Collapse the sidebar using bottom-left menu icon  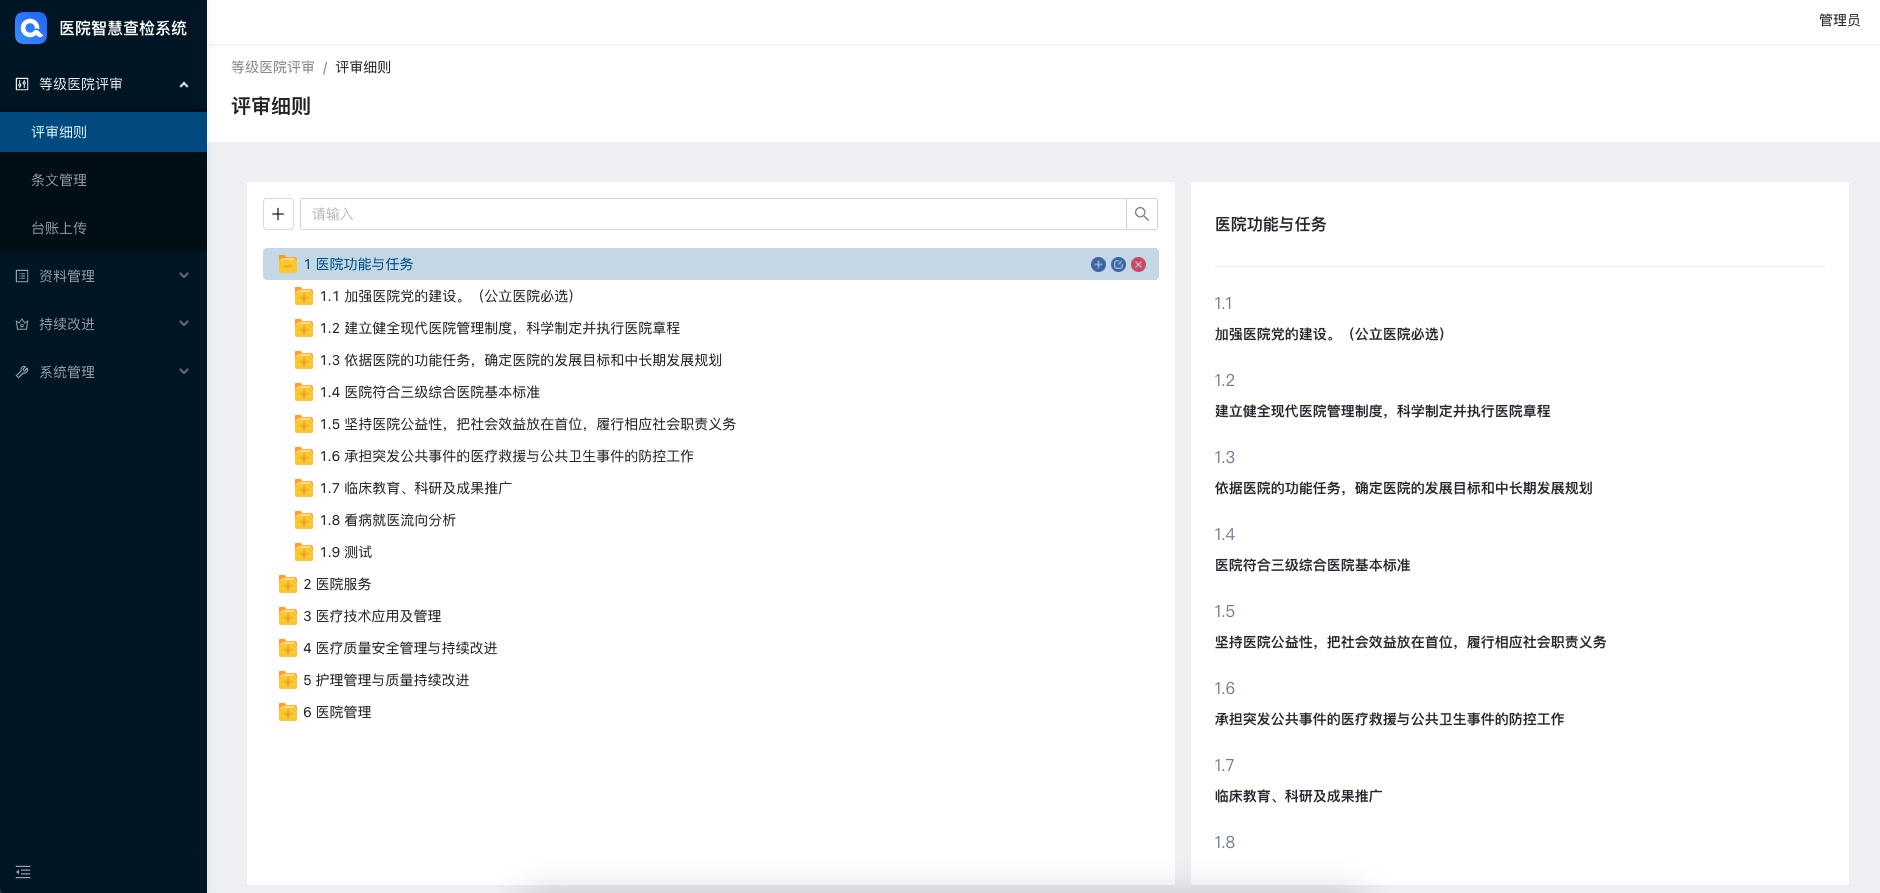coord(23,872)
